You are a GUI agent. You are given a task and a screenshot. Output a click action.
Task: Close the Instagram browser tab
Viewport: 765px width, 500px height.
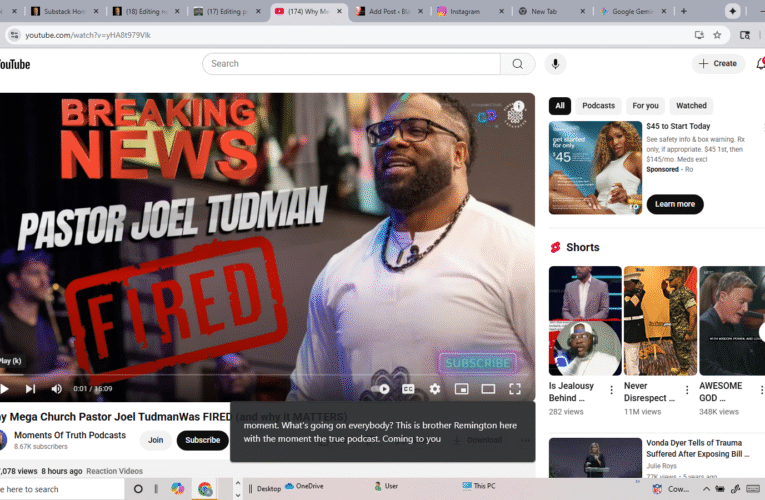coord(501,11)
